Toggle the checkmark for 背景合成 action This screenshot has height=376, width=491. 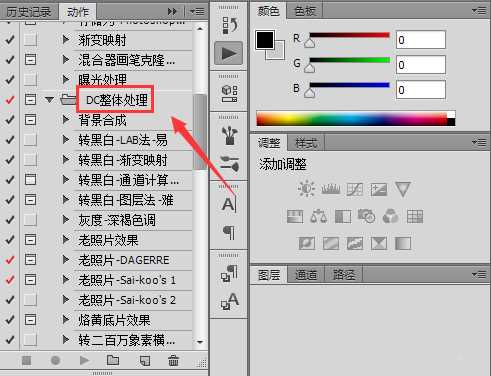[10, 120]
